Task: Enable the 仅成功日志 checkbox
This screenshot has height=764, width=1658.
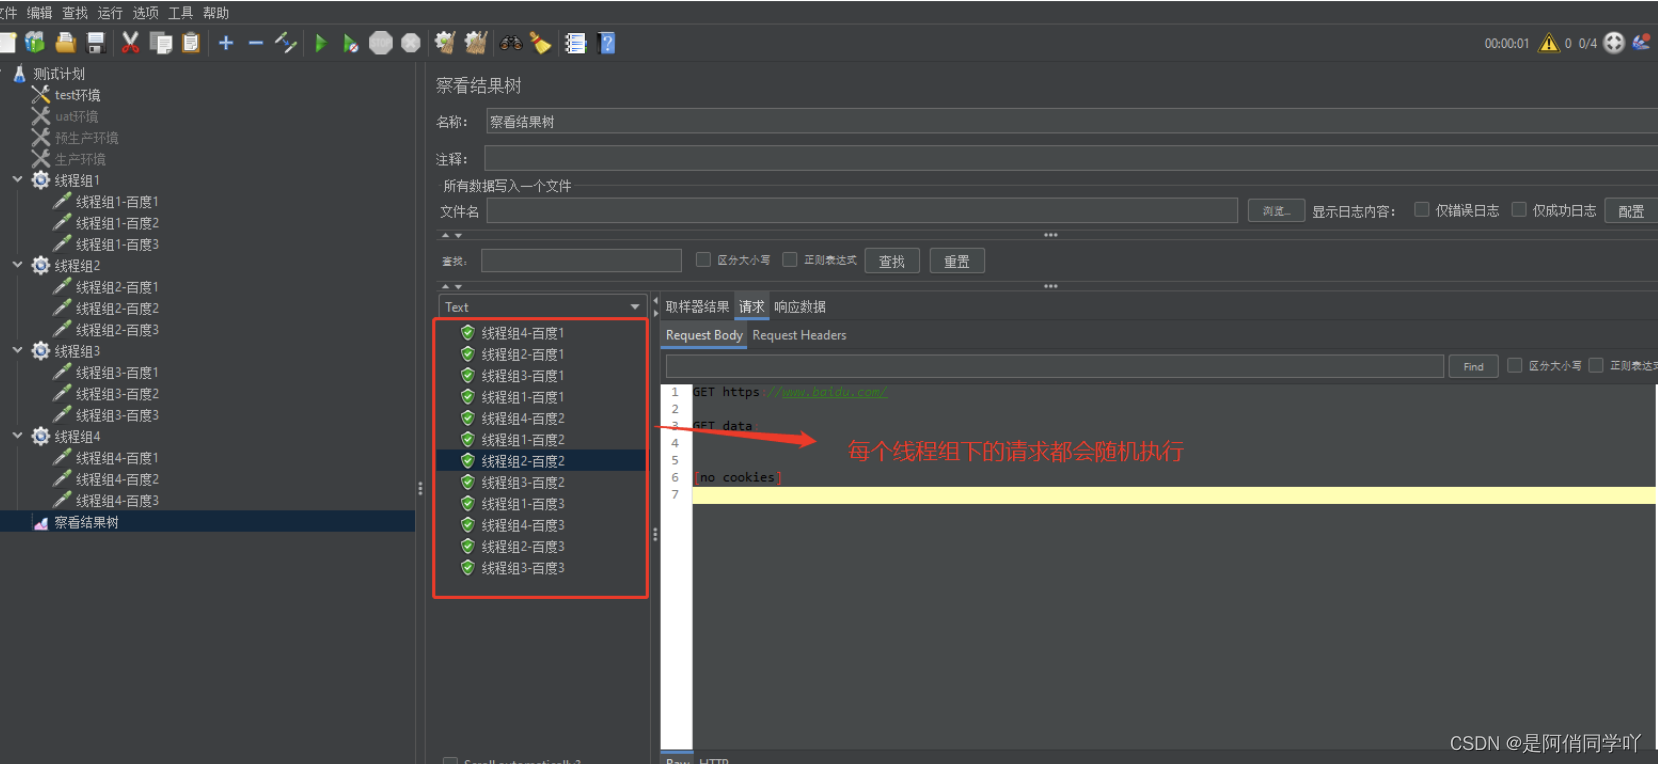Action: point(1519,209)
